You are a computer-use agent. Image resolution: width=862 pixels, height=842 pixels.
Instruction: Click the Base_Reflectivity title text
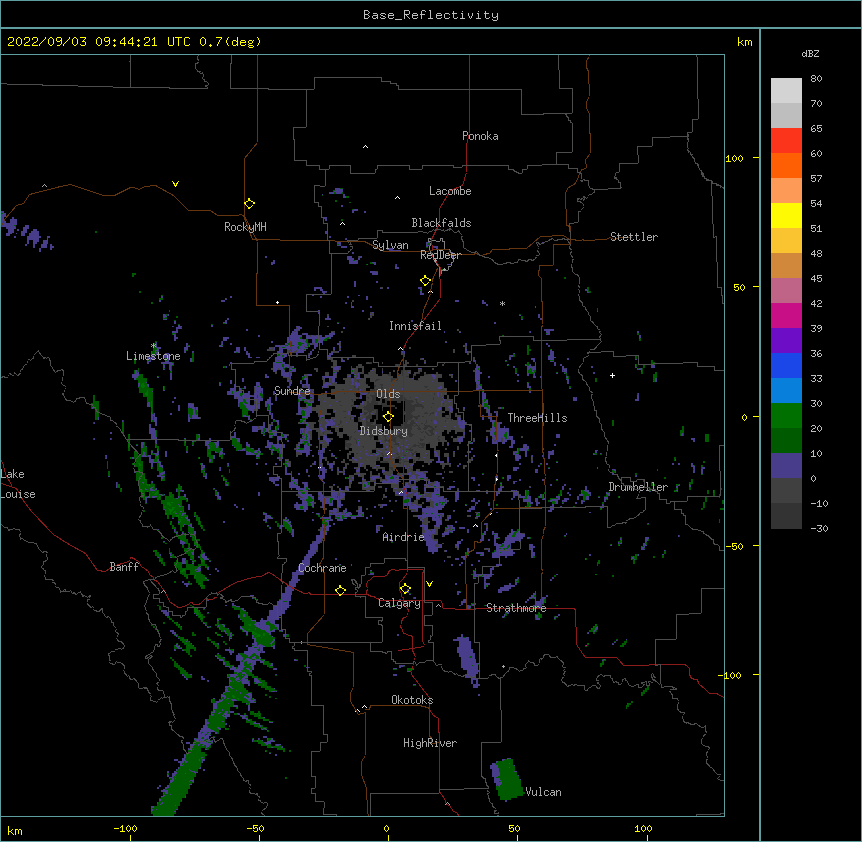tap(431, 15)
